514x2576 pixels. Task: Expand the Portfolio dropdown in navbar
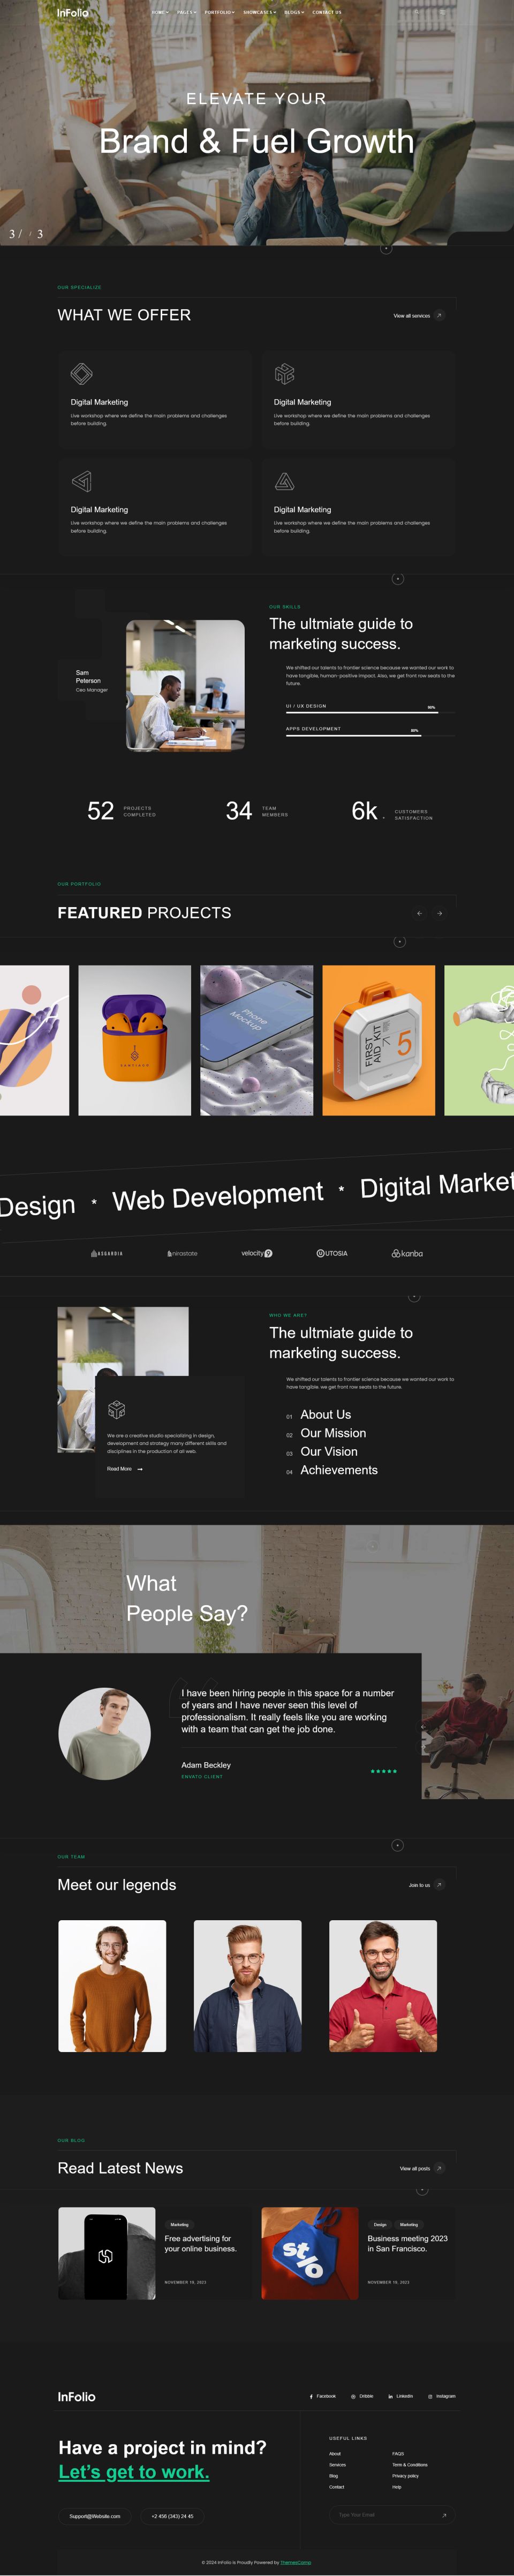coord(219,13)
